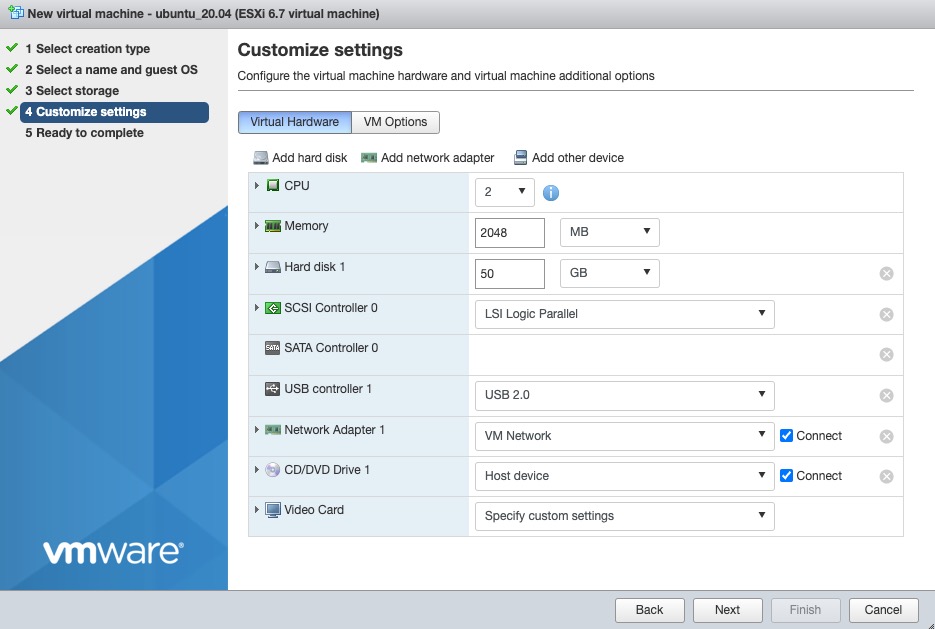This screenshot has width=935, height=629.
Task: Remove Network Adapter 1 with its X icon
Action: tap(887, 436)
